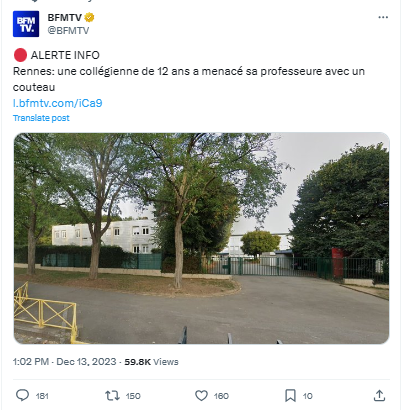
Task: Click the reply speech bubble icon
Action: click(23, 396)
